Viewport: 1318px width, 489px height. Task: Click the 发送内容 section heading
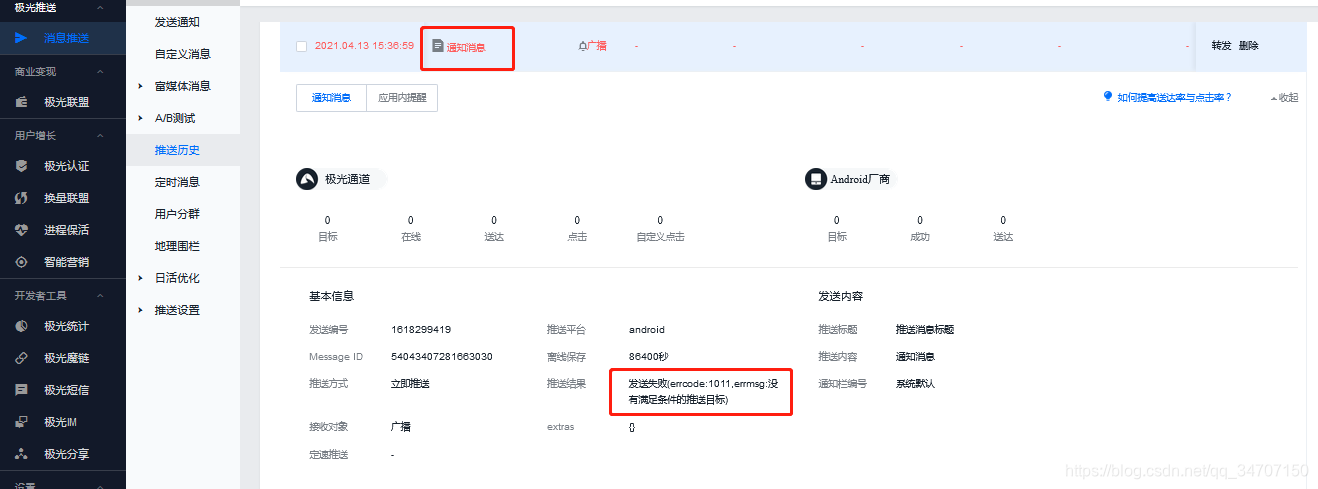pyautogui.click(x=841, y=297)
